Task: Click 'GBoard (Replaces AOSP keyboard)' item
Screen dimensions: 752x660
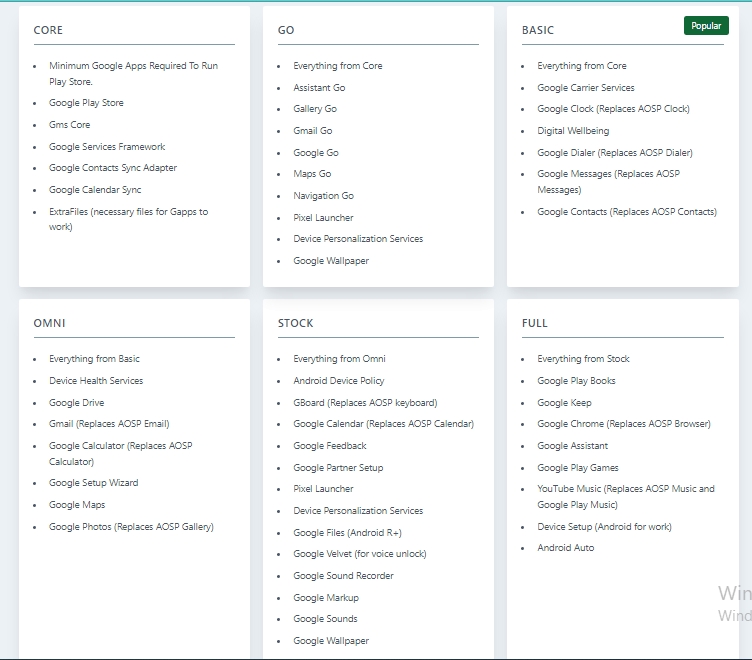Action: point(365,403)
